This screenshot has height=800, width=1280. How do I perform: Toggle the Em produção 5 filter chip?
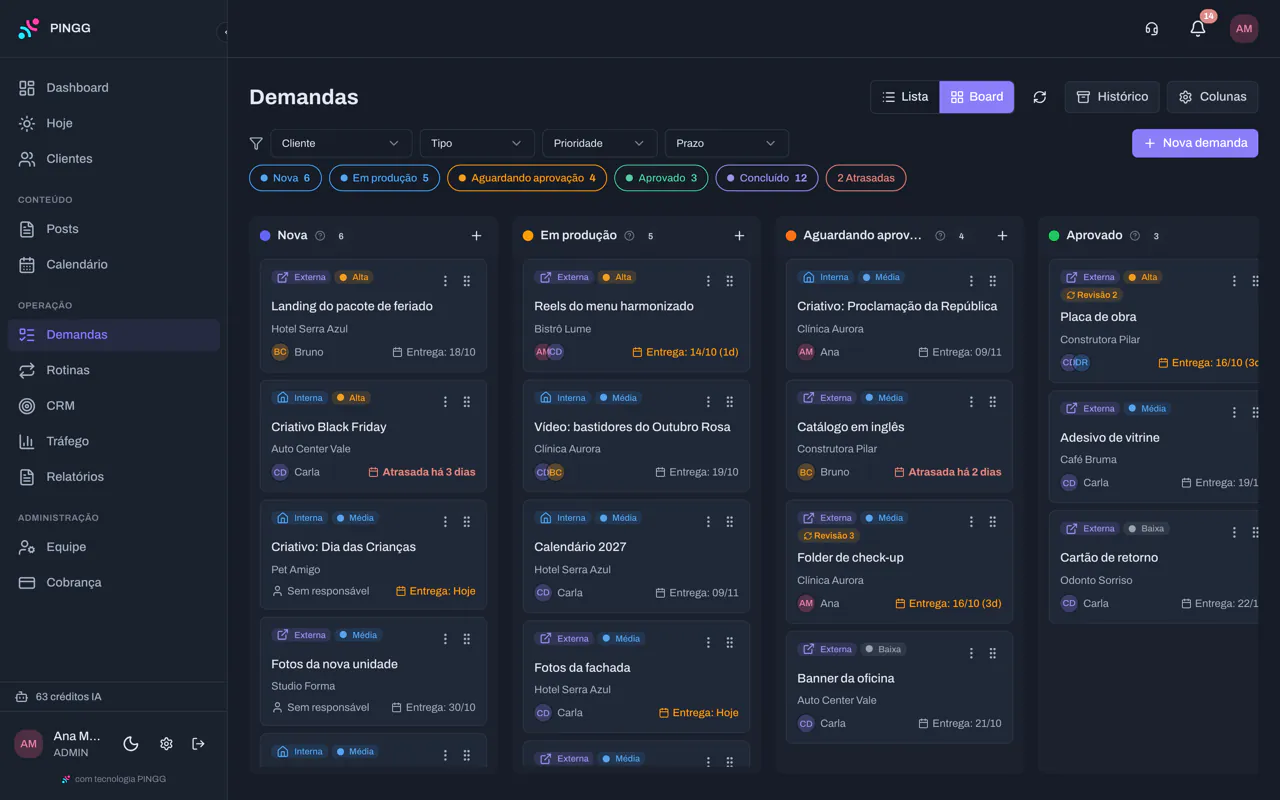tap(384, 178)
